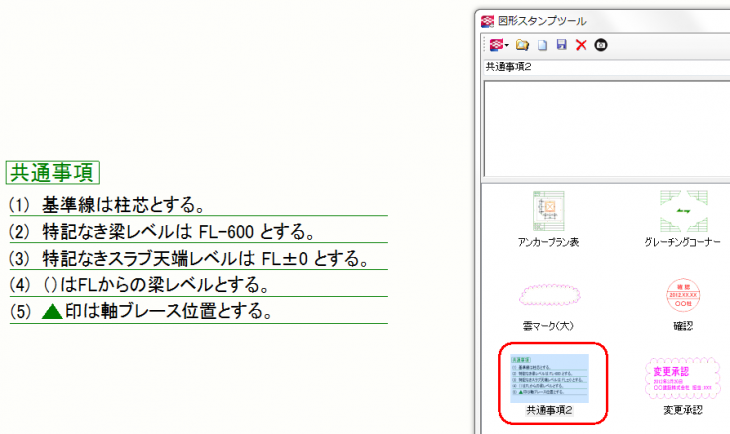Click the グレーチングコーナー label text

pyautogui.click(x=683, y=242)
